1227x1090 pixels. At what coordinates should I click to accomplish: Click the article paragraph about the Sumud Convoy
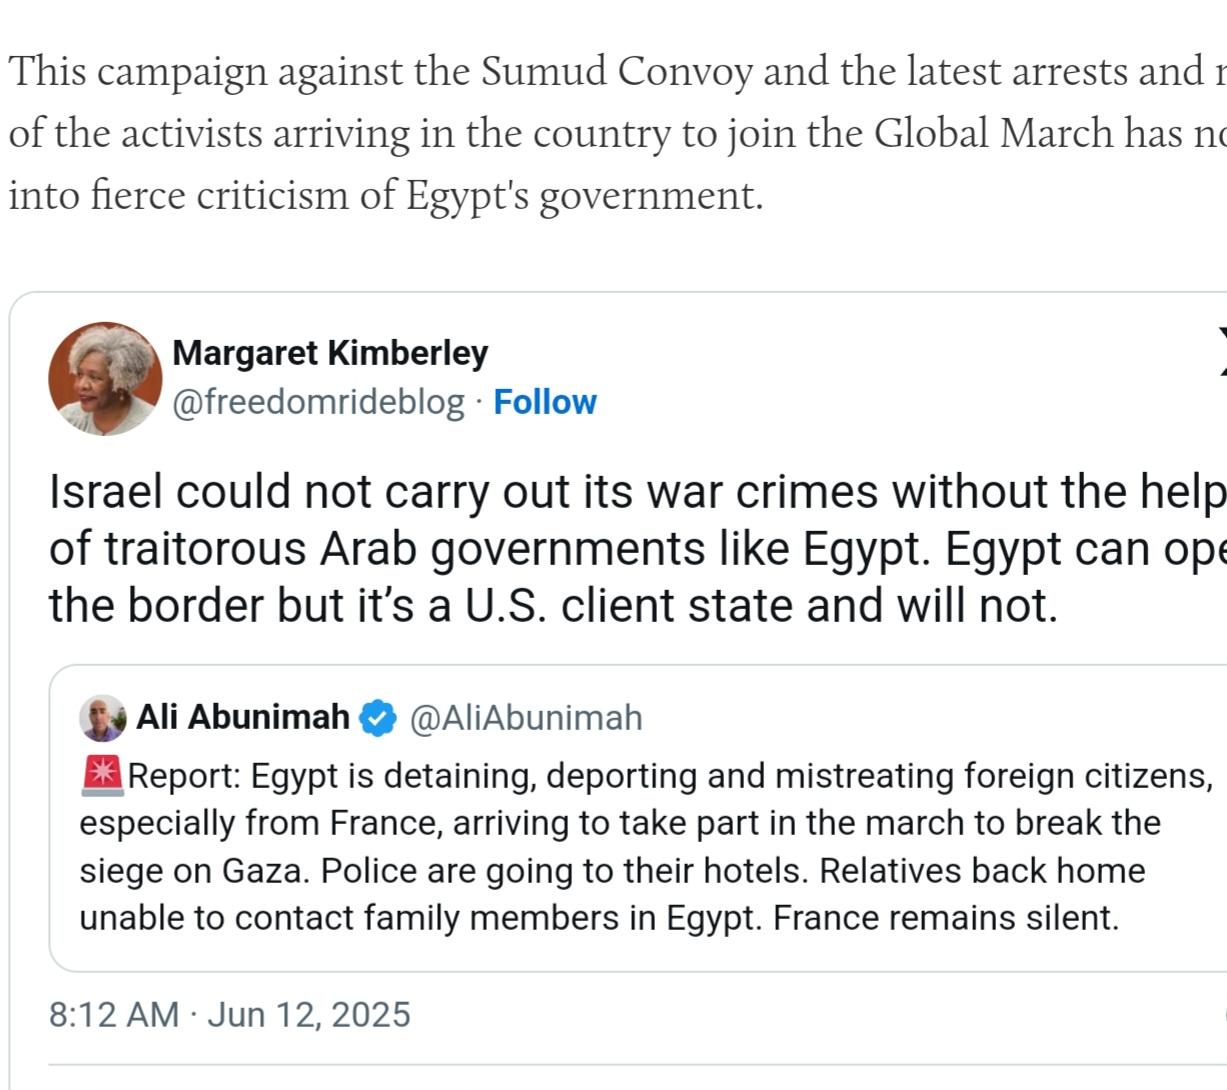pyautogui.click(x=617, y=133)
